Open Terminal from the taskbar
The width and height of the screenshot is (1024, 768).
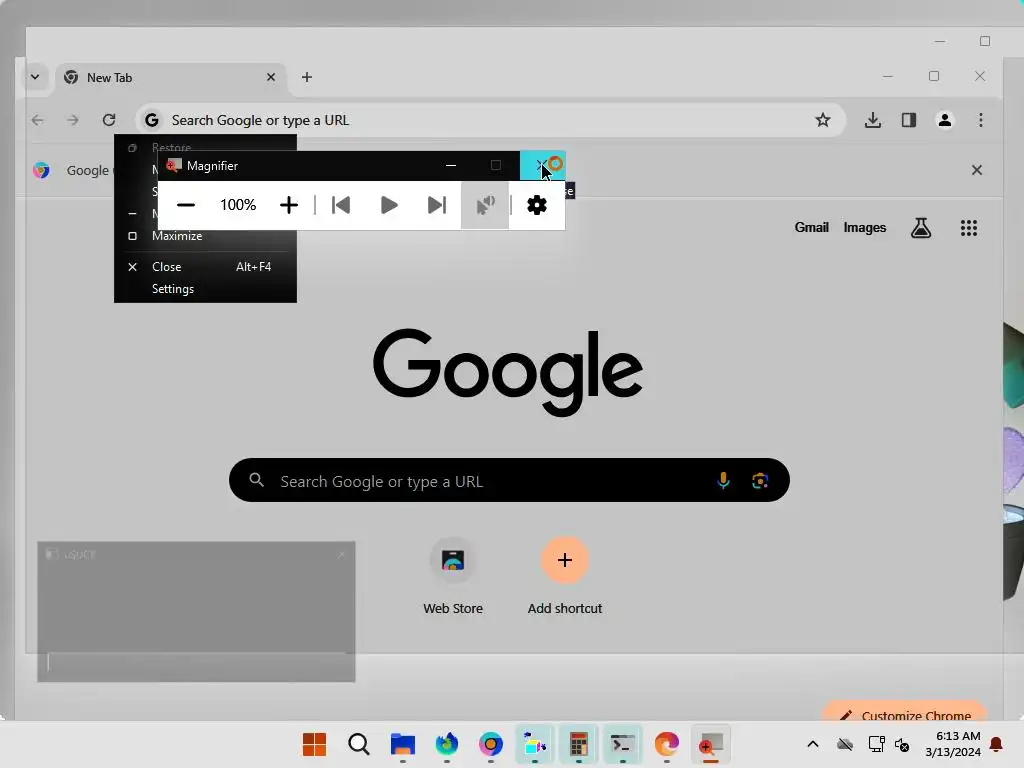pos(622,744)
